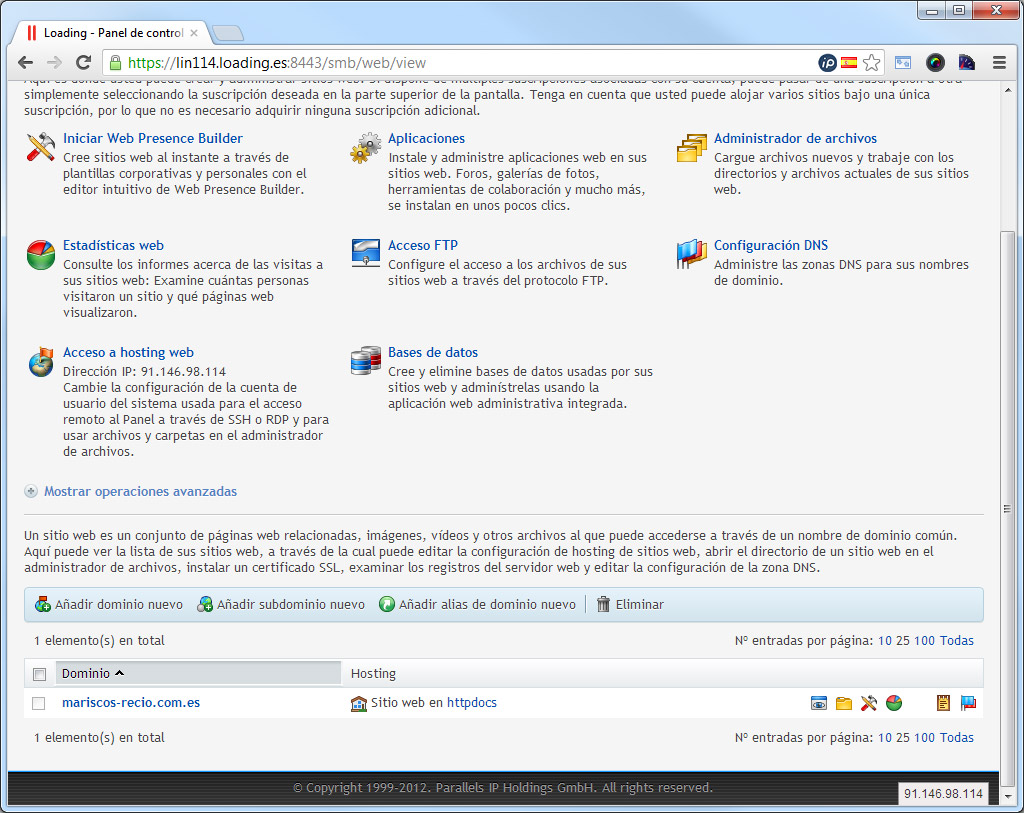Click Añadir dominio nuevo icon
Screen dimensions: 1024x813
(43, 604)
